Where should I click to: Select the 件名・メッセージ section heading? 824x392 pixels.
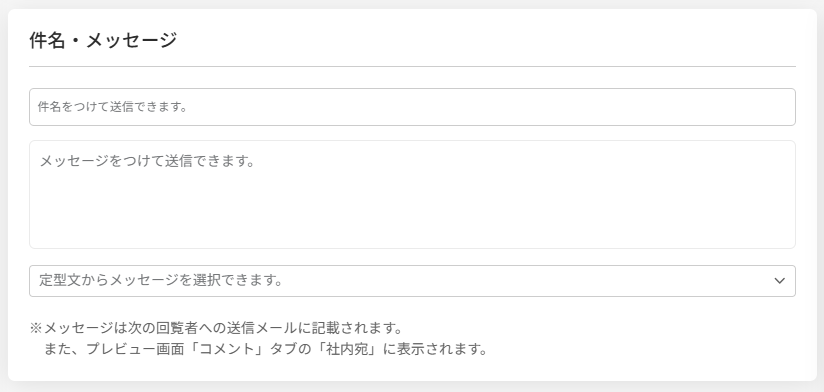pyautogui.click(x=103, y=40)
